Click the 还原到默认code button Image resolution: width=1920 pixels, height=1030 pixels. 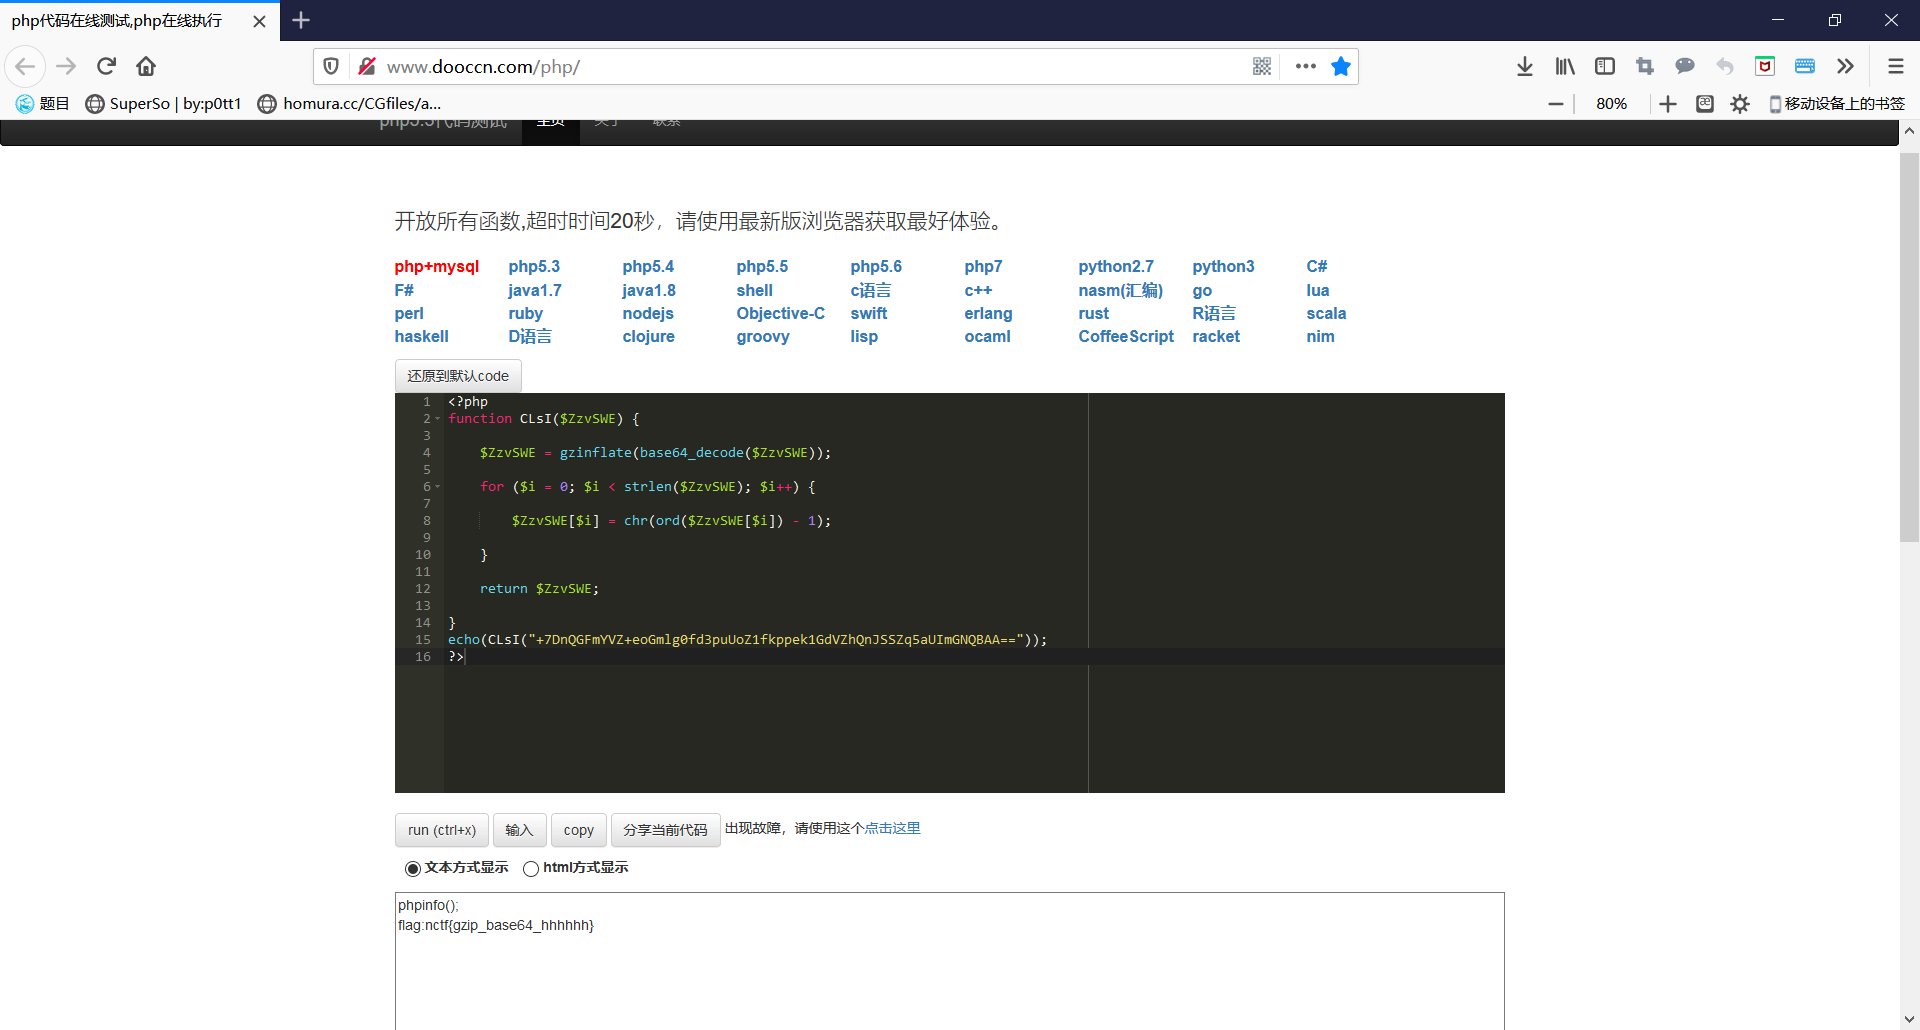(x=458, y=376)
